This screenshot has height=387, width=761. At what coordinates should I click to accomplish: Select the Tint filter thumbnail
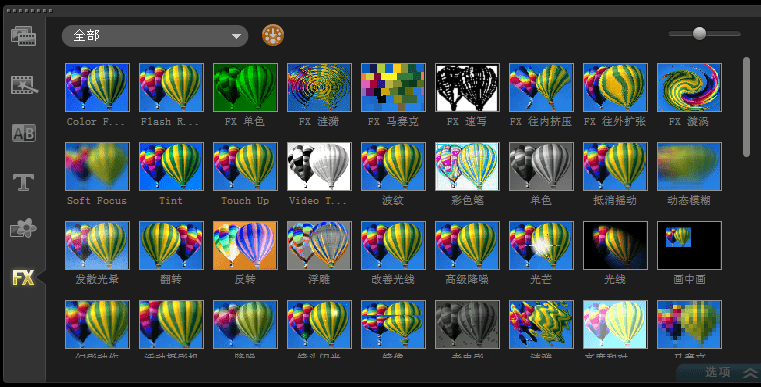pos(171,167)
